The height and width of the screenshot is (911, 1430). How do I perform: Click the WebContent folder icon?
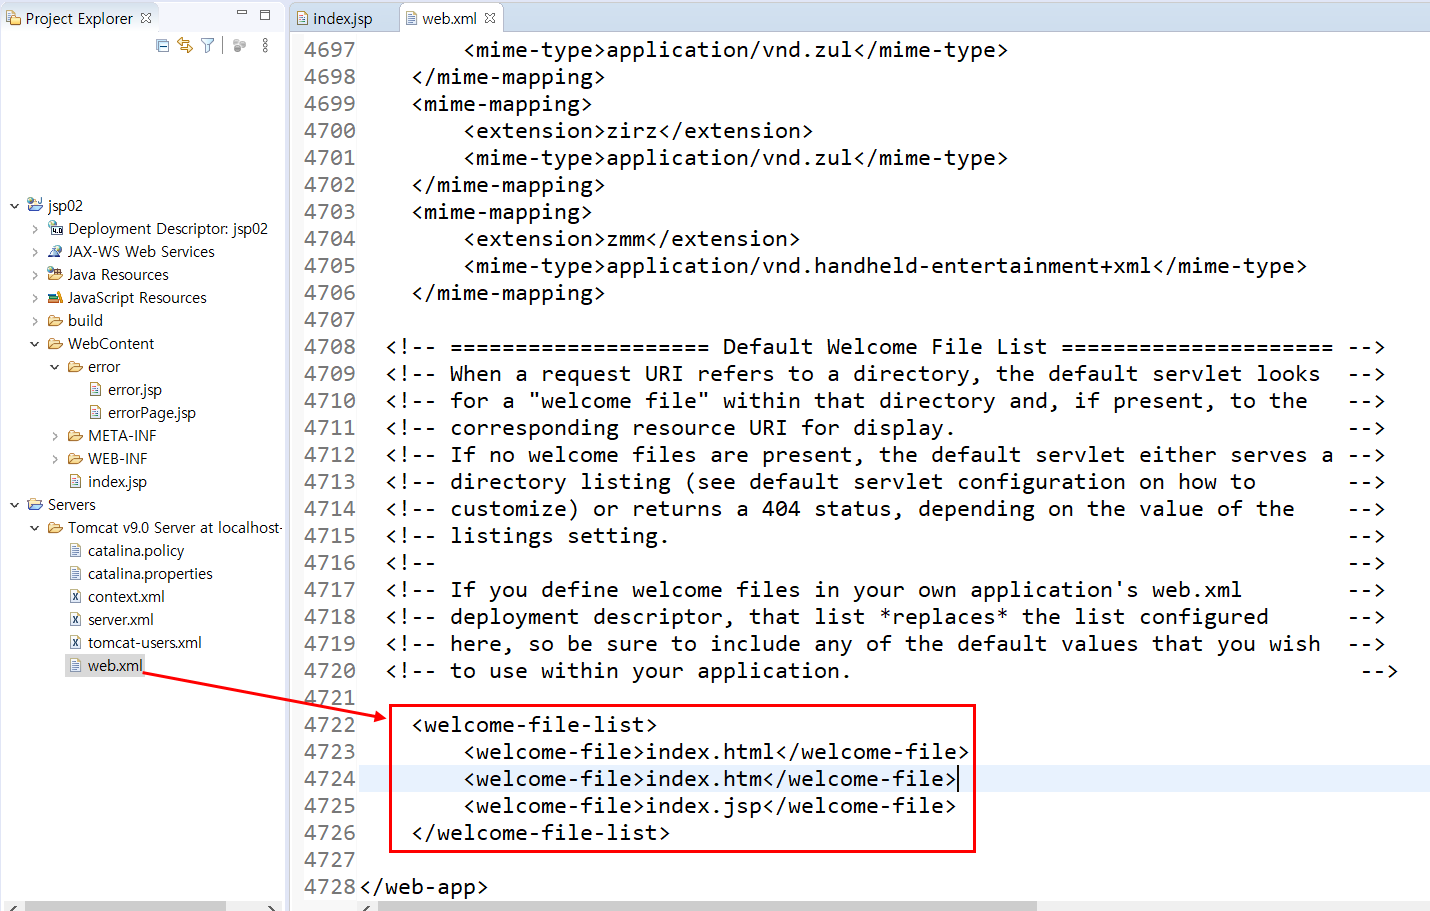point(56,344)
